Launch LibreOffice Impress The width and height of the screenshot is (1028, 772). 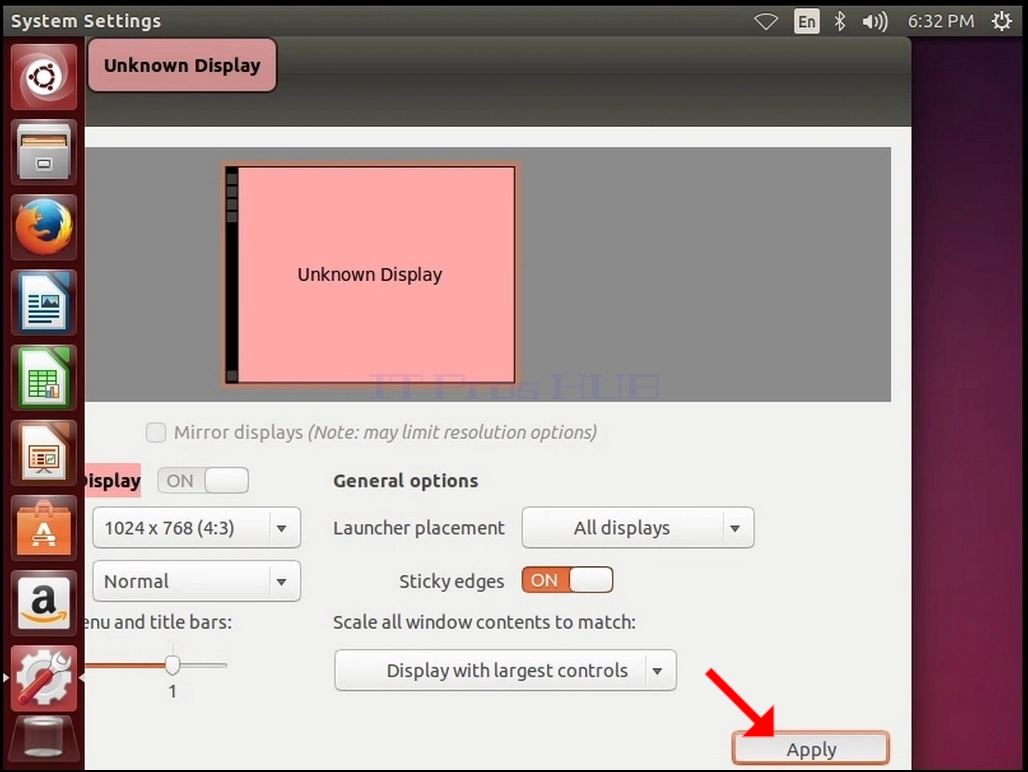coord(44,454)
